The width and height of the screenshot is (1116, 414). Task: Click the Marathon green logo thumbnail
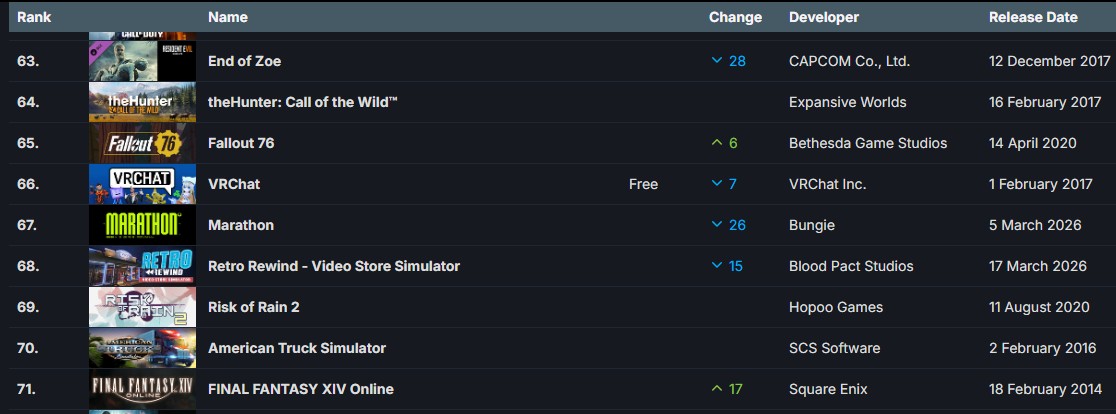click(142, 225)
